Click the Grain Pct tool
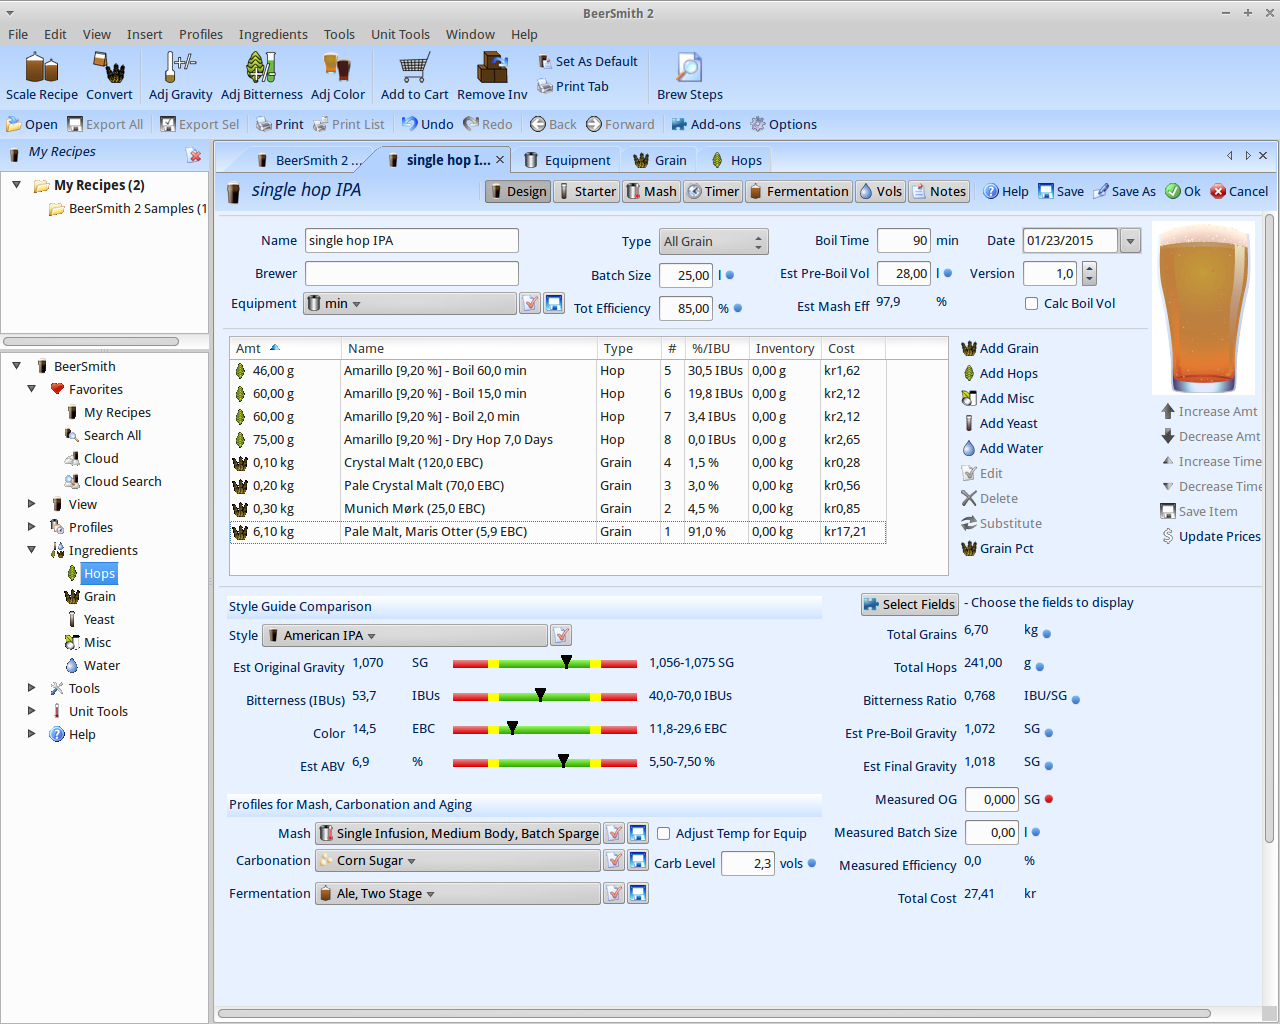1280x1024 pixels. click(x=998, y=548)
